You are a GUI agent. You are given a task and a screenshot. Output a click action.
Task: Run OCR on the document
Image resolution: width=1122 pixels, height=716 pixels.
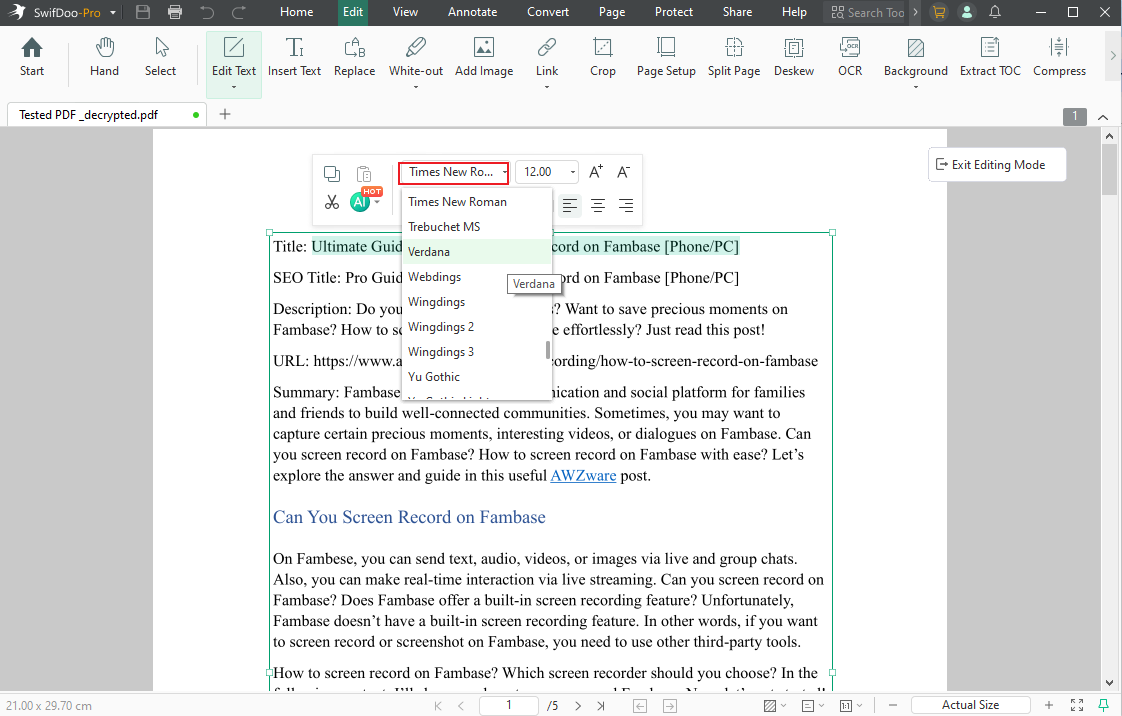[x=849, y=57]
